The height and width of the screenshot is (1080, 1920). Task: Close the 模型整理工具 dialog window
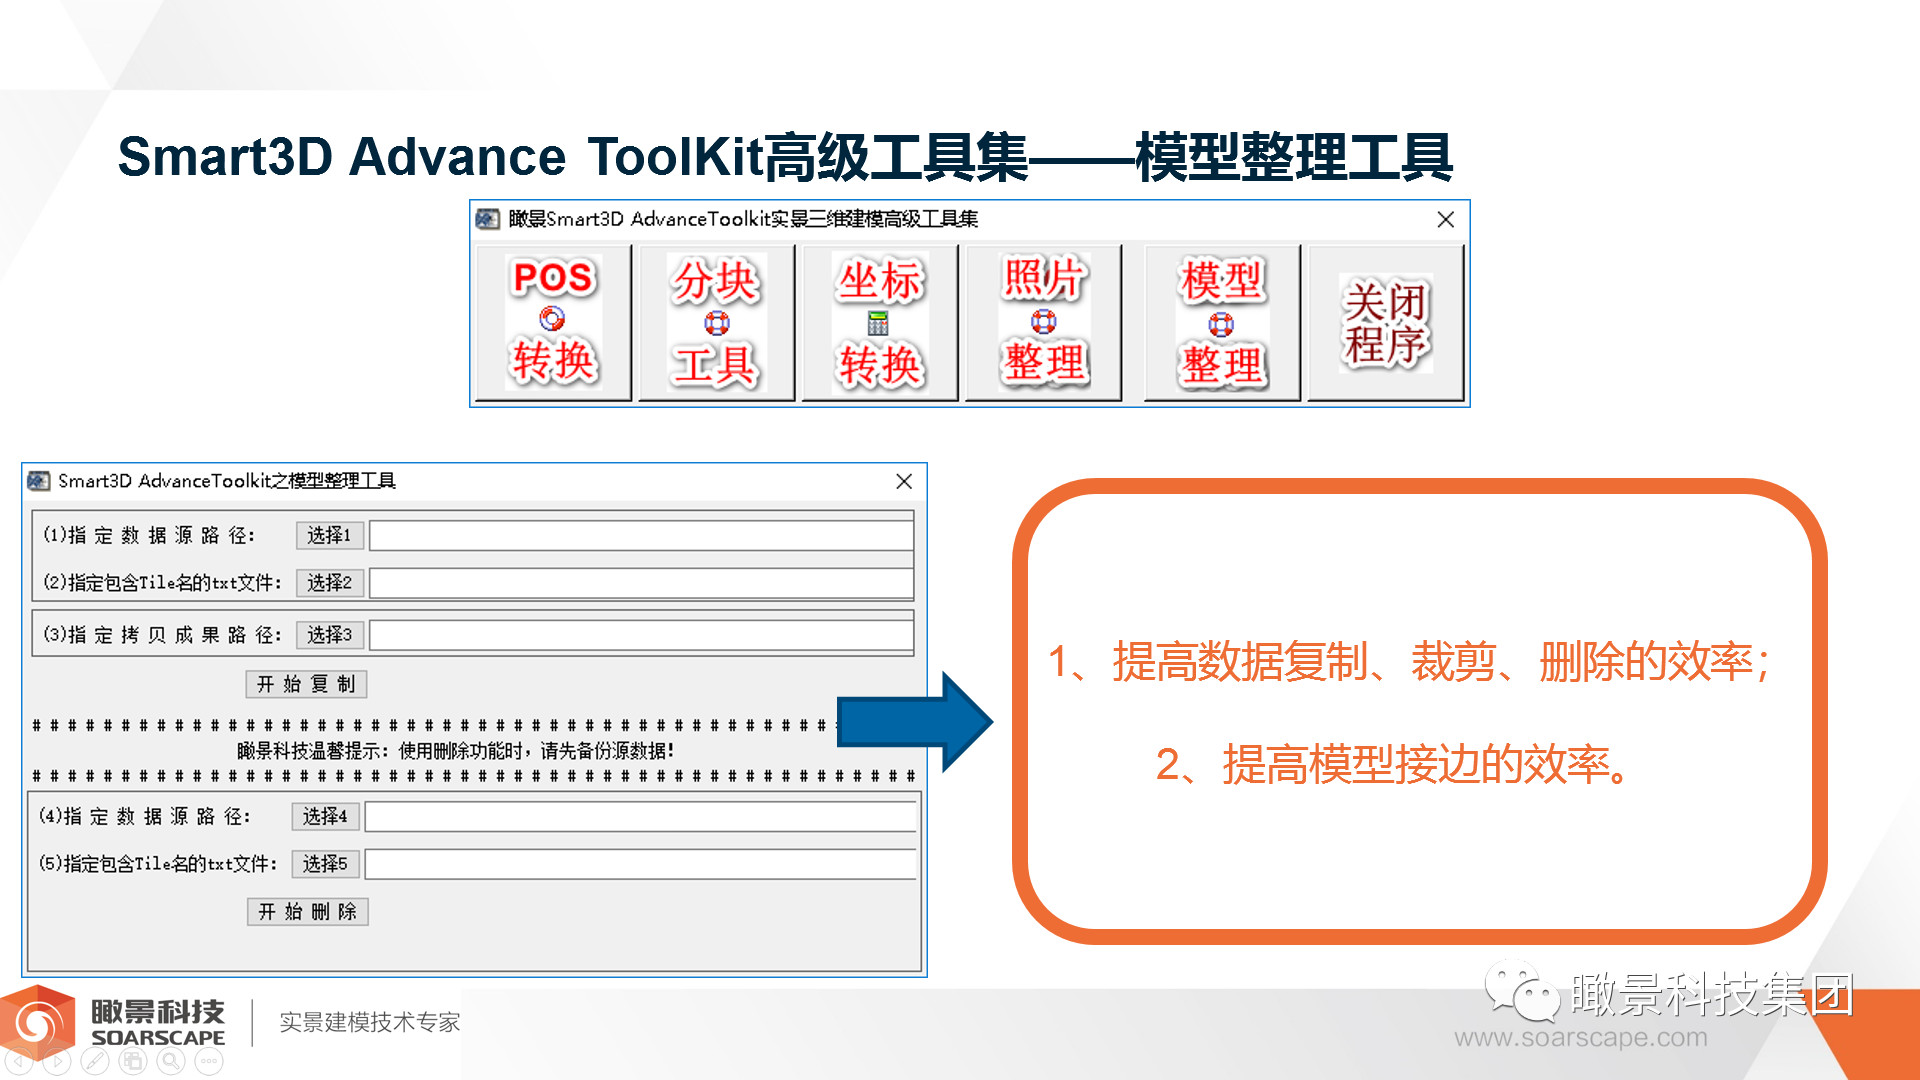coord(904,481)
